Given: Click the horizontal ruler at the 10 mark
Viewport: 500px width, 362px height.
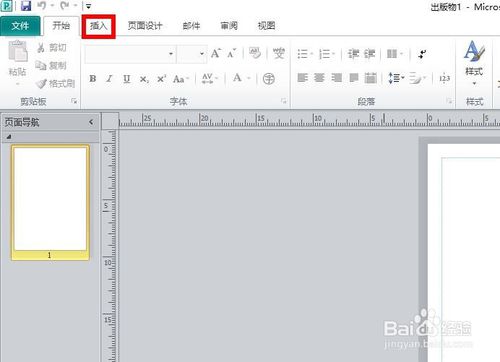Looking at the screenshot, I should [317, 119].
